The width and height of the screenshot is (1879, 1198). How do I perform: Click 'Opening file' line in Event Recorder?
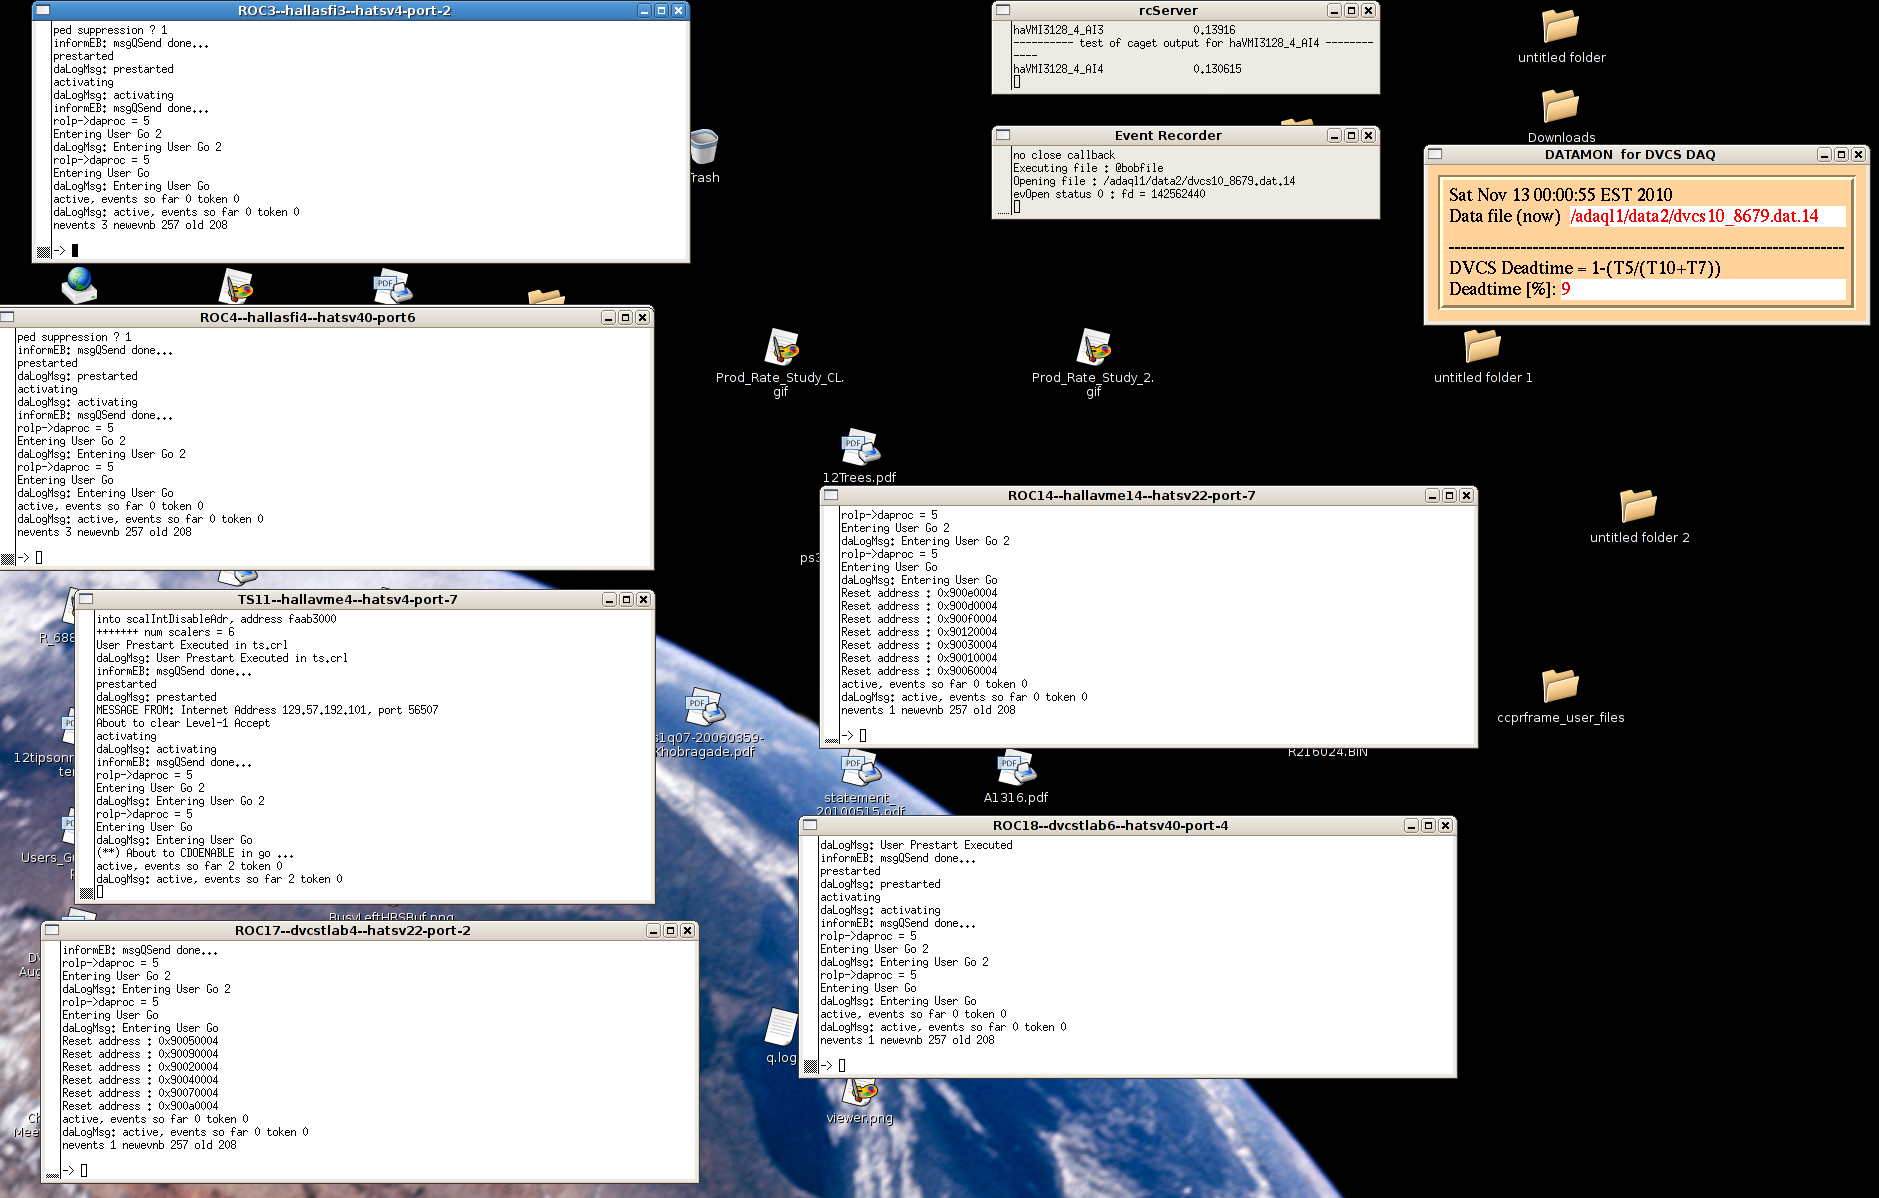pyautogui.click(x=1154, y=181)
